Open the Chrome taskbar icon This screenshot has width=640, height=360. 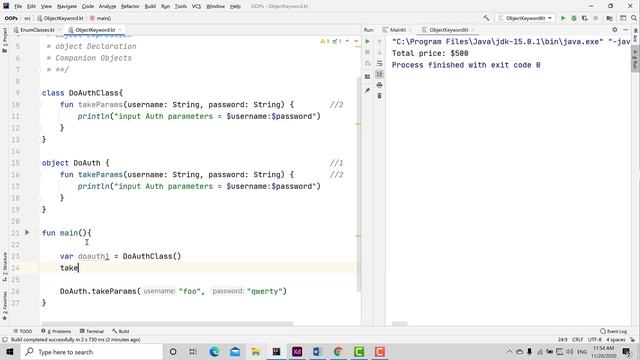tap(338, 352)
